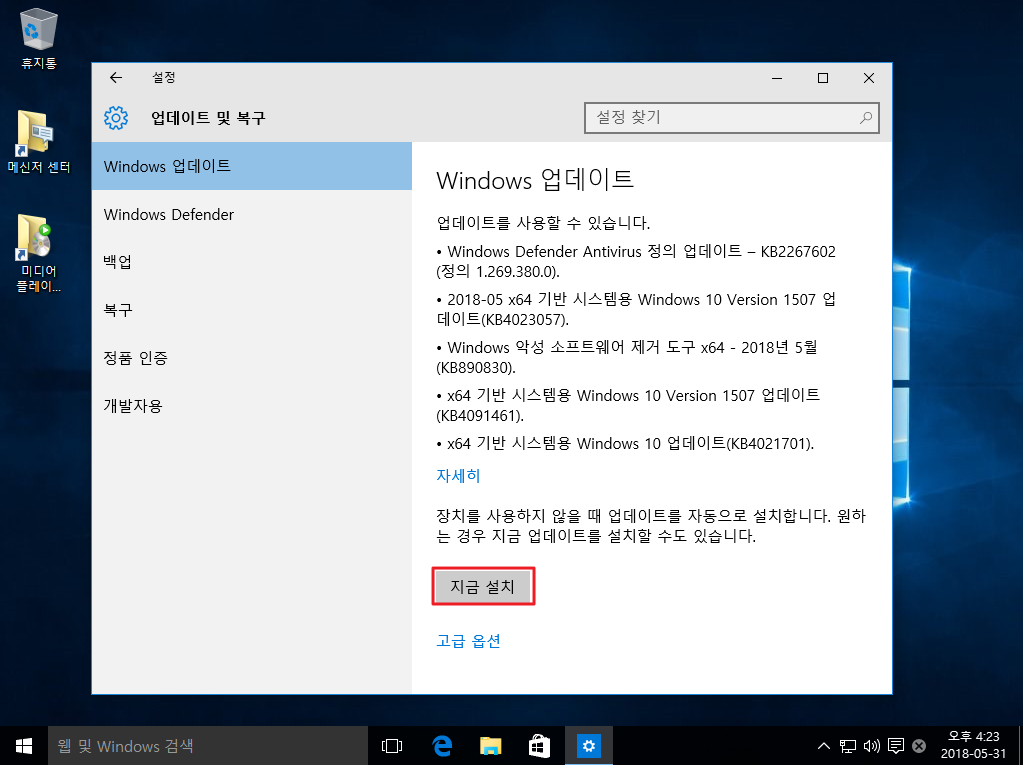Image resolution: width=1023 pixels, height=765 pixels.
Task: Open the Windows Start menu
Action: click(23, 745)
